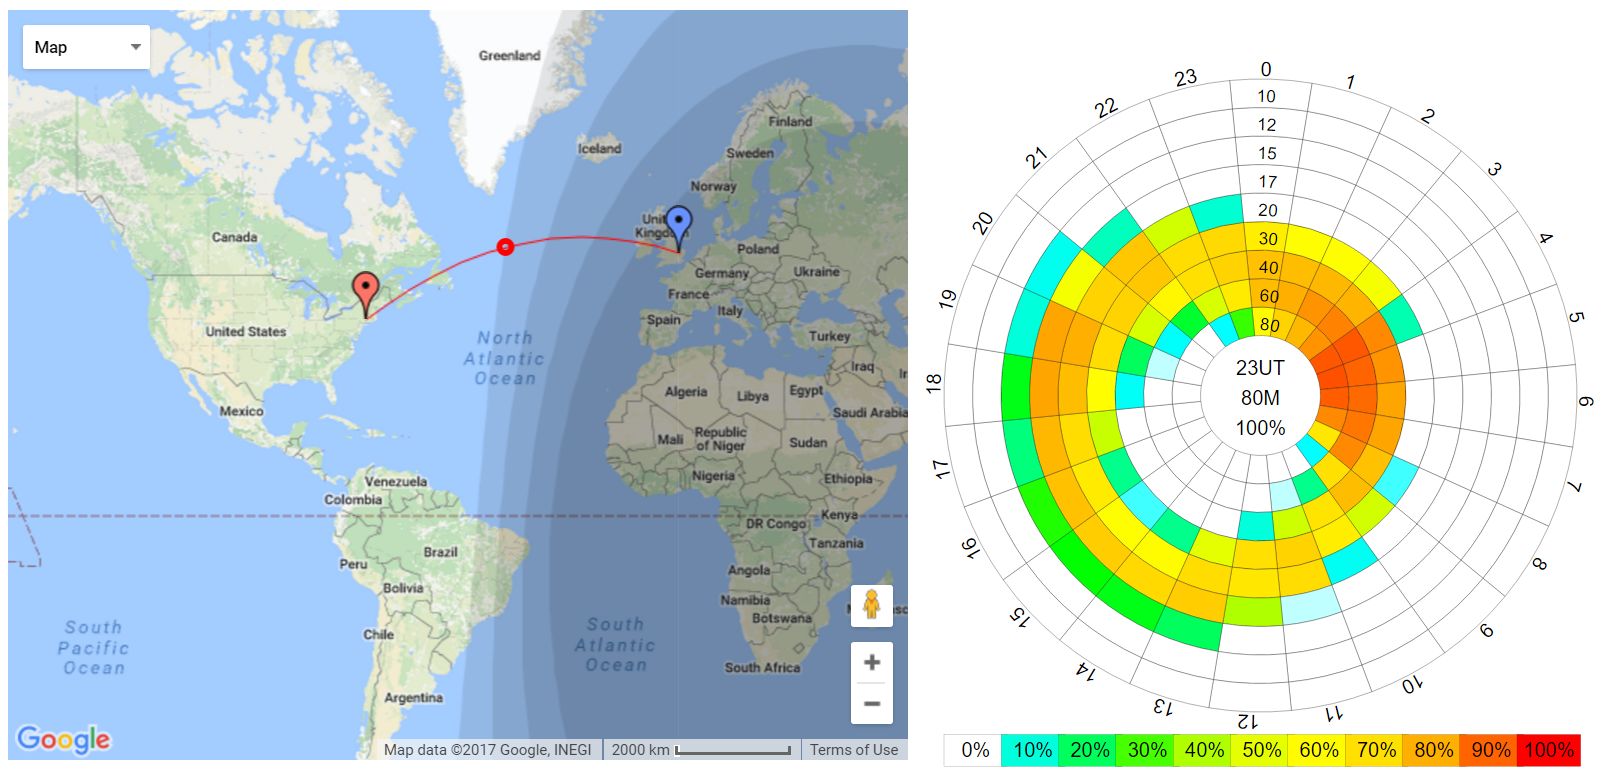The width and height of the screenshot is (1605, 772).
Task: Select the 80% orange legend swatch
Action: click(x=1433, y=750)
